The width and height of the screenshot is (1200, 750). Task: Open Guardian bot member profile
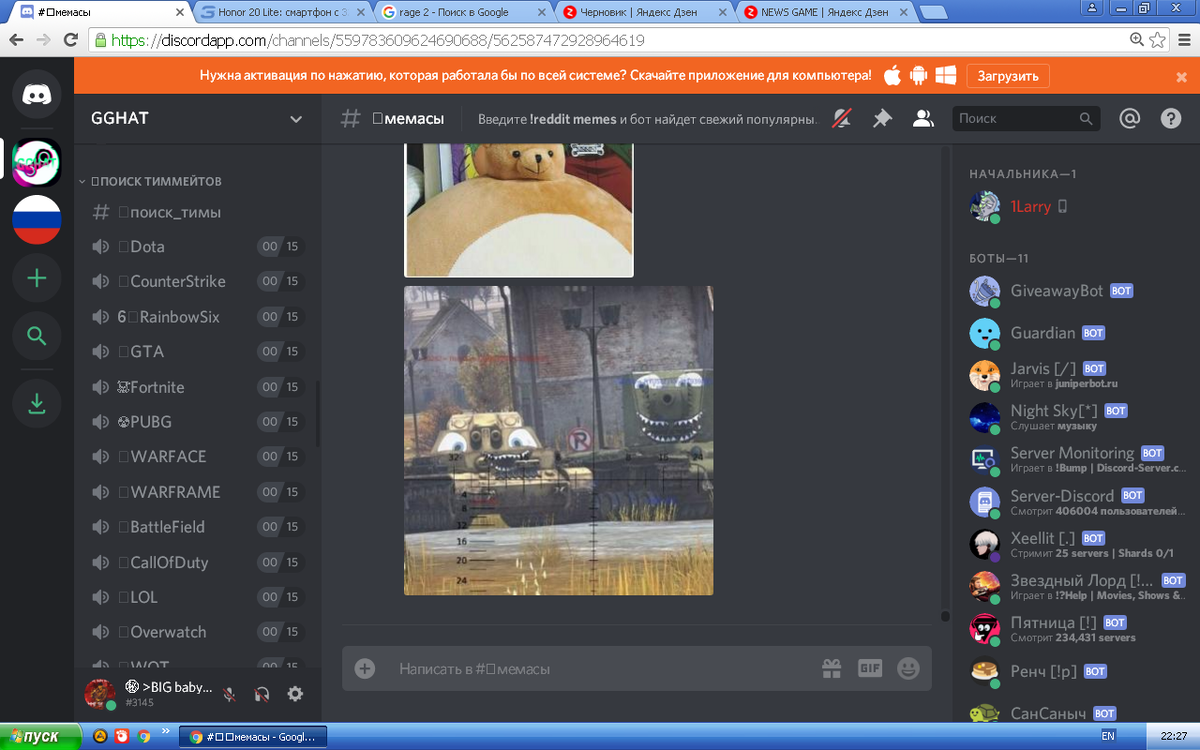coord(1075,333)
